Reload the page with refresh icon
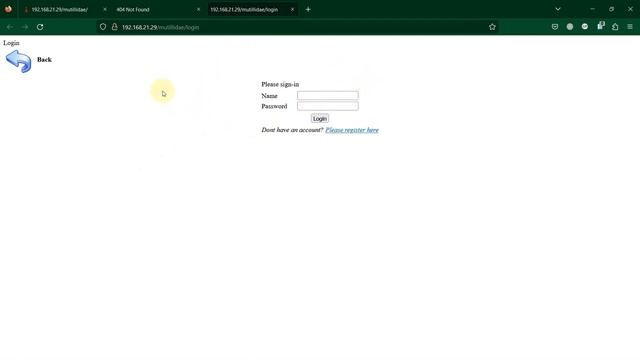 [40, 27]
